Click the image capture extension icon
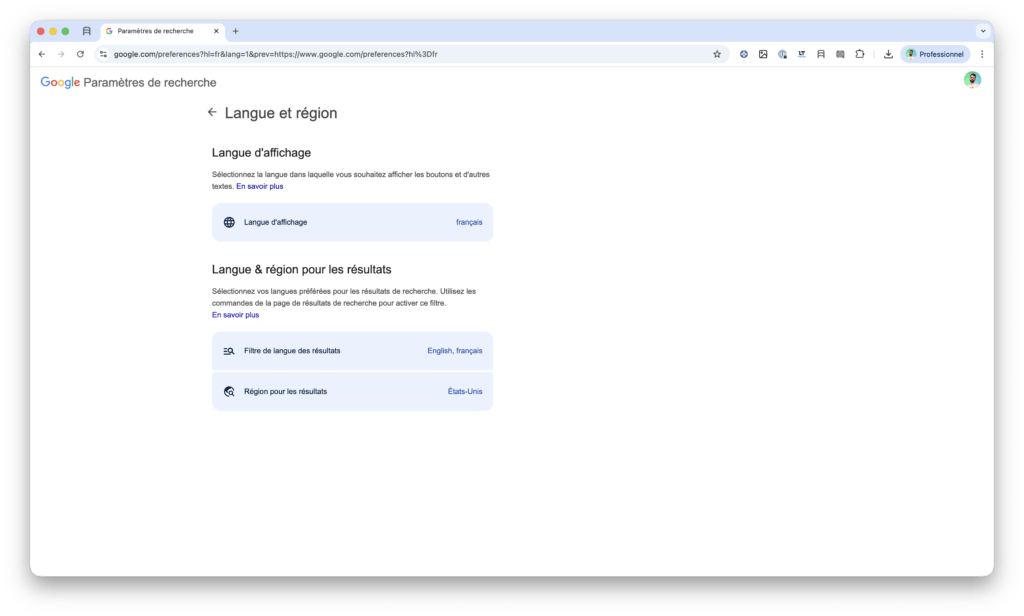 point(763,54)
